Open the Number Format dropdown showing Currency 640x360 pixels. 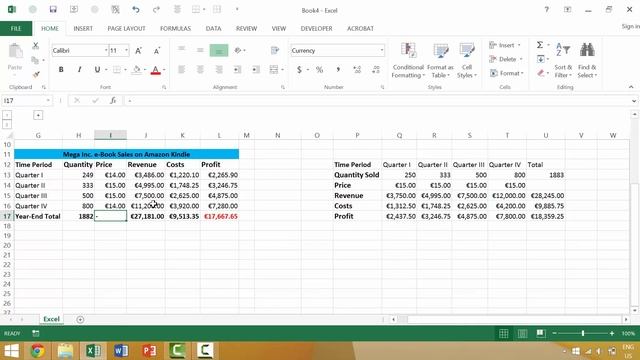(382, 51)
